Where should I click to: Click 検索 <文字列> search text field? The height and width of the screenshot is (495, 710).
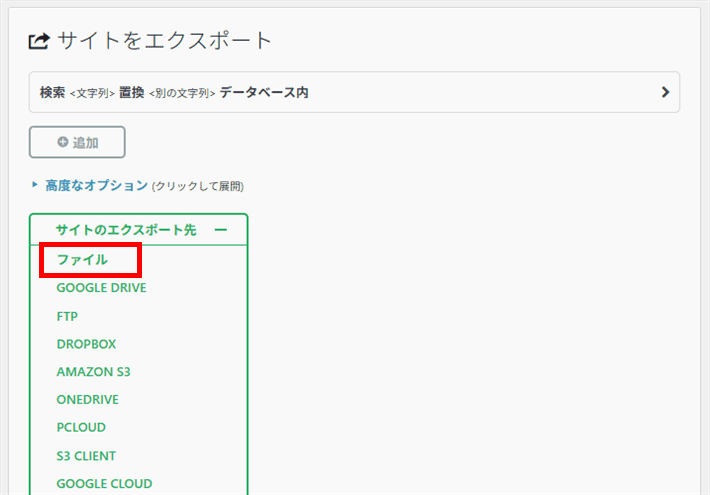tap(77, 92)
